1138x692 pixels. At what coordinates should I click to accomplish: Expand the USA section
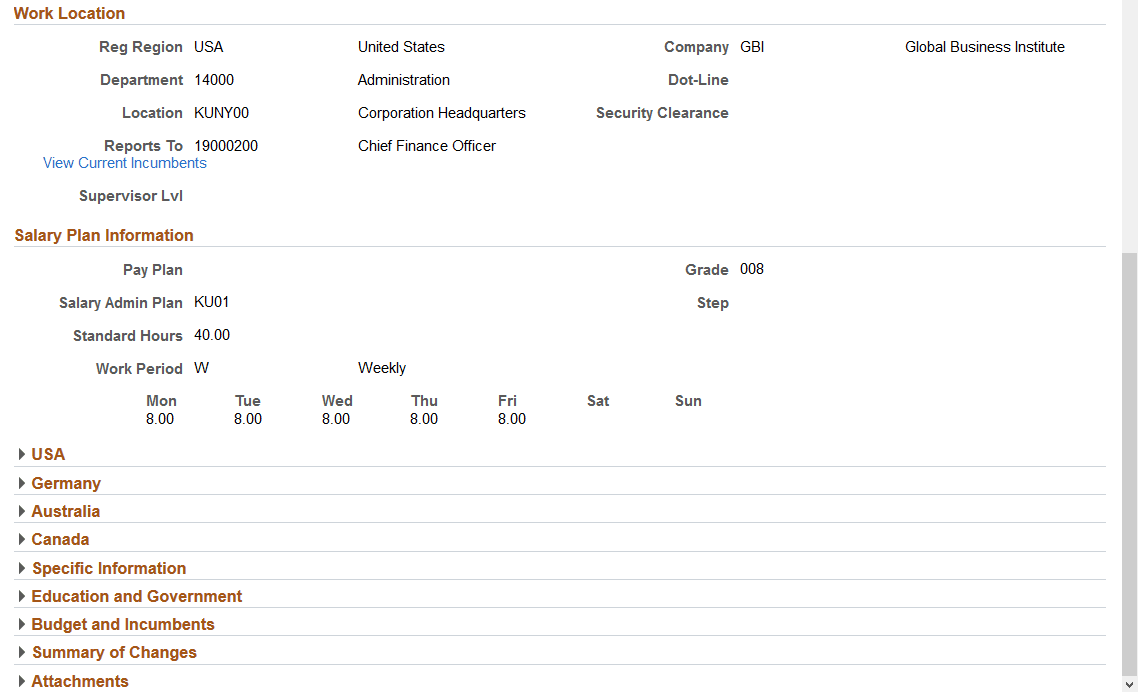(x=47, y=454)
